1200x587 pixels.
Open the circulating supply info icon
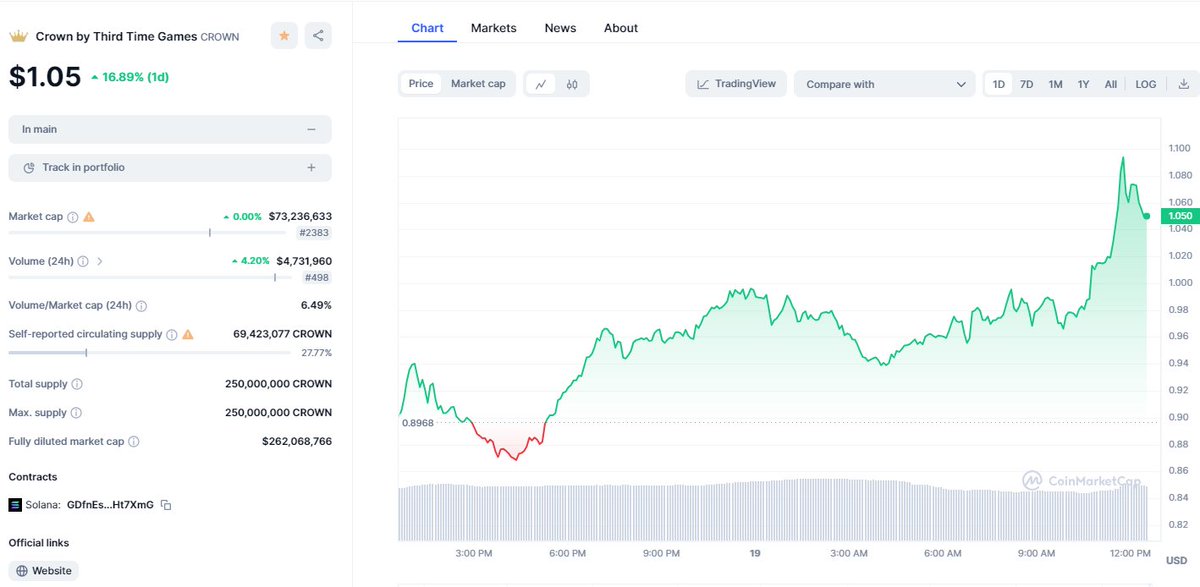[x=172, y=334]
